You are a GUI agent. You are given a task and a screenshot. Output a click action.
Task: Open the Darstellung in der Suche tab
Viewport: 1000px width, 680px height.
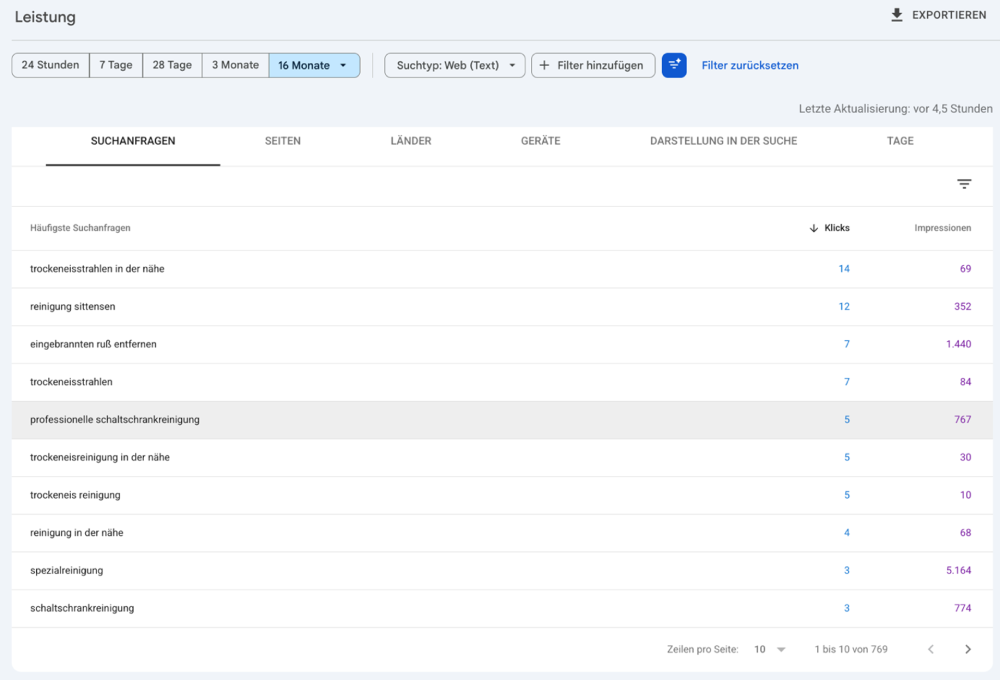(x=724, y=141)
